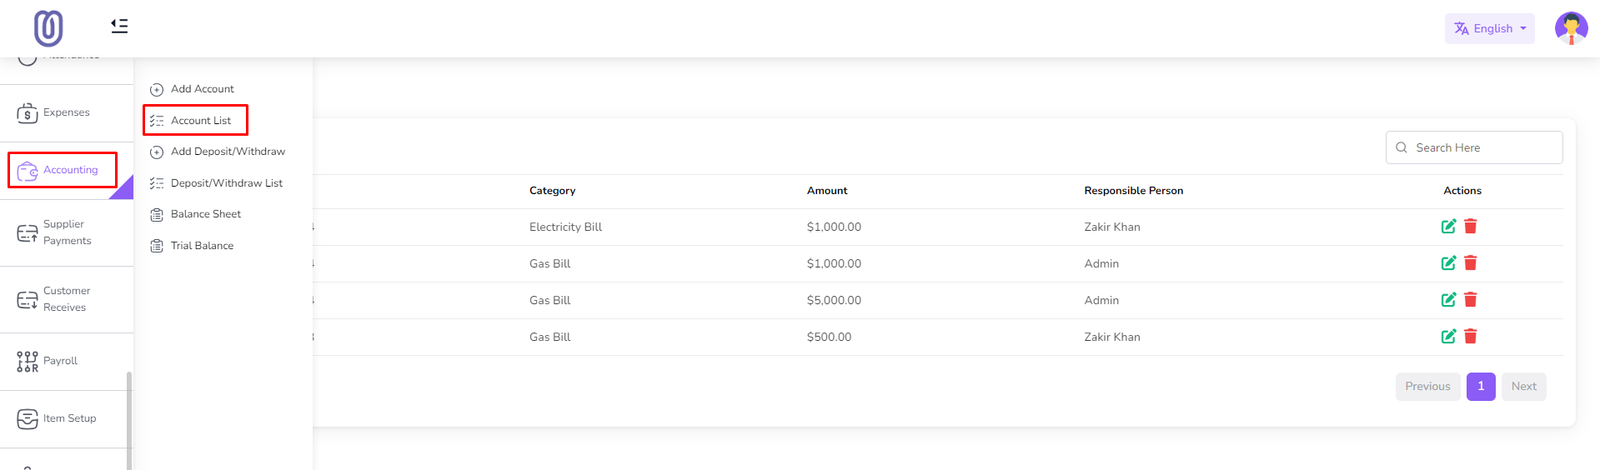Select Account List from Accounting submenu
Viewport: 1600px width, 470px height.
click(200, 121)
